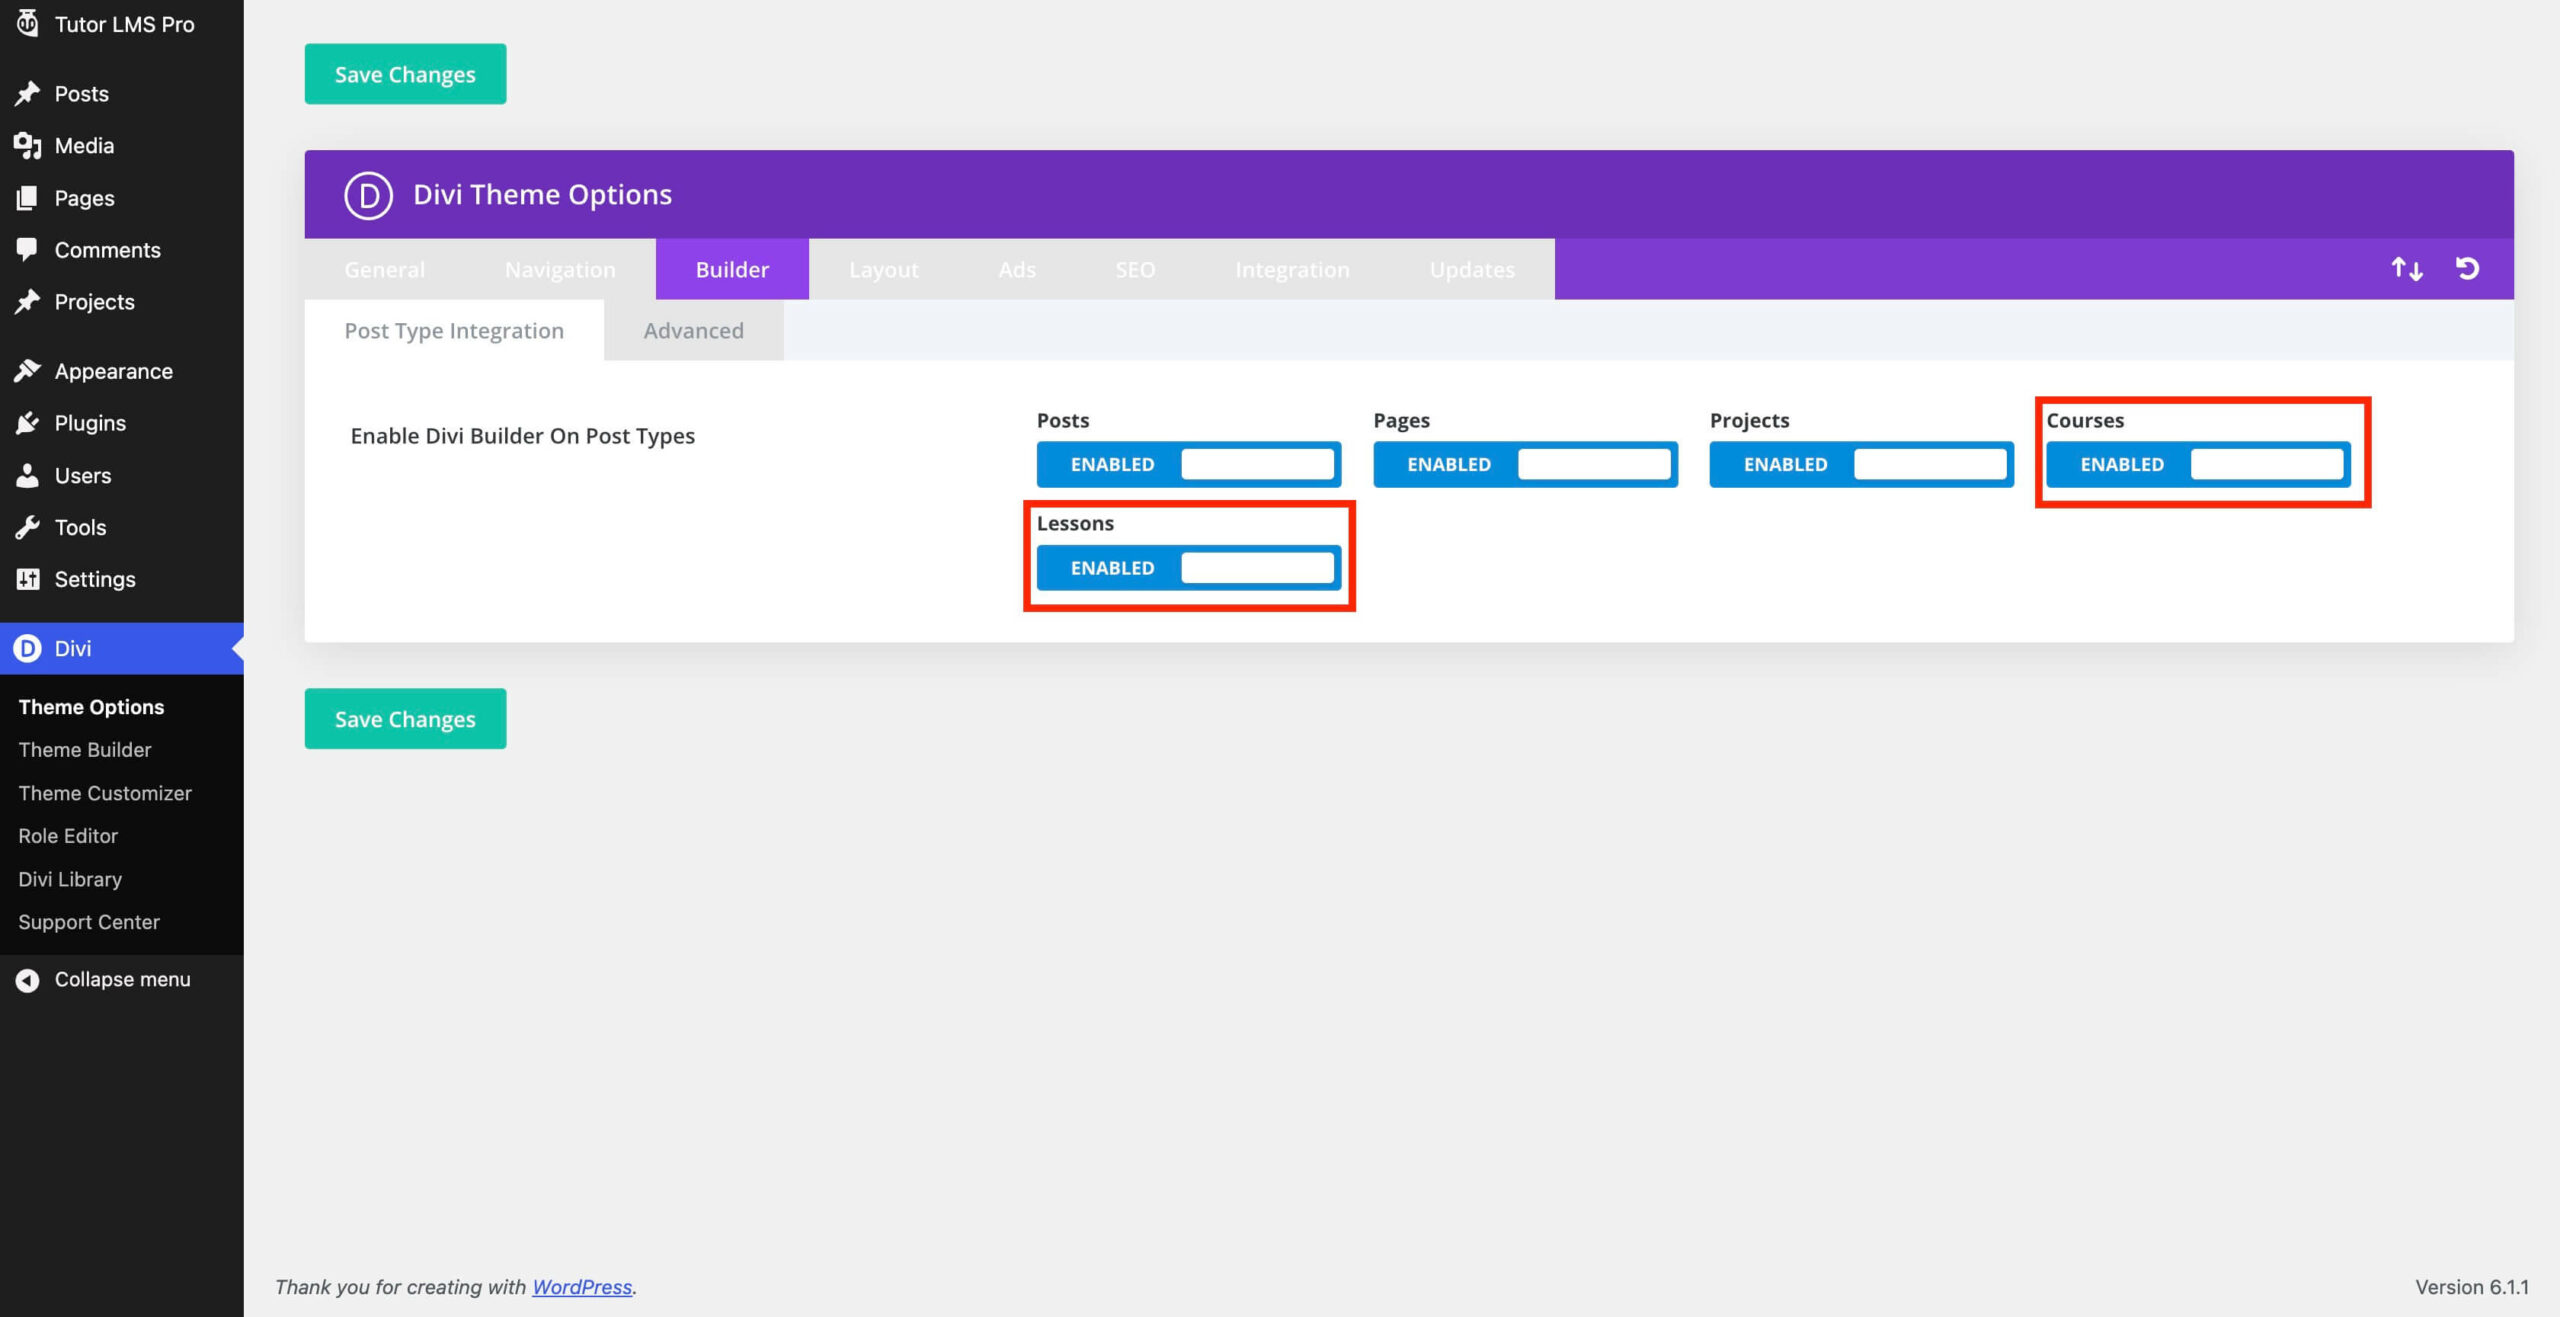Open Tutor LMS Pro menu
Screen dimensions: 2560x1317
122,24
